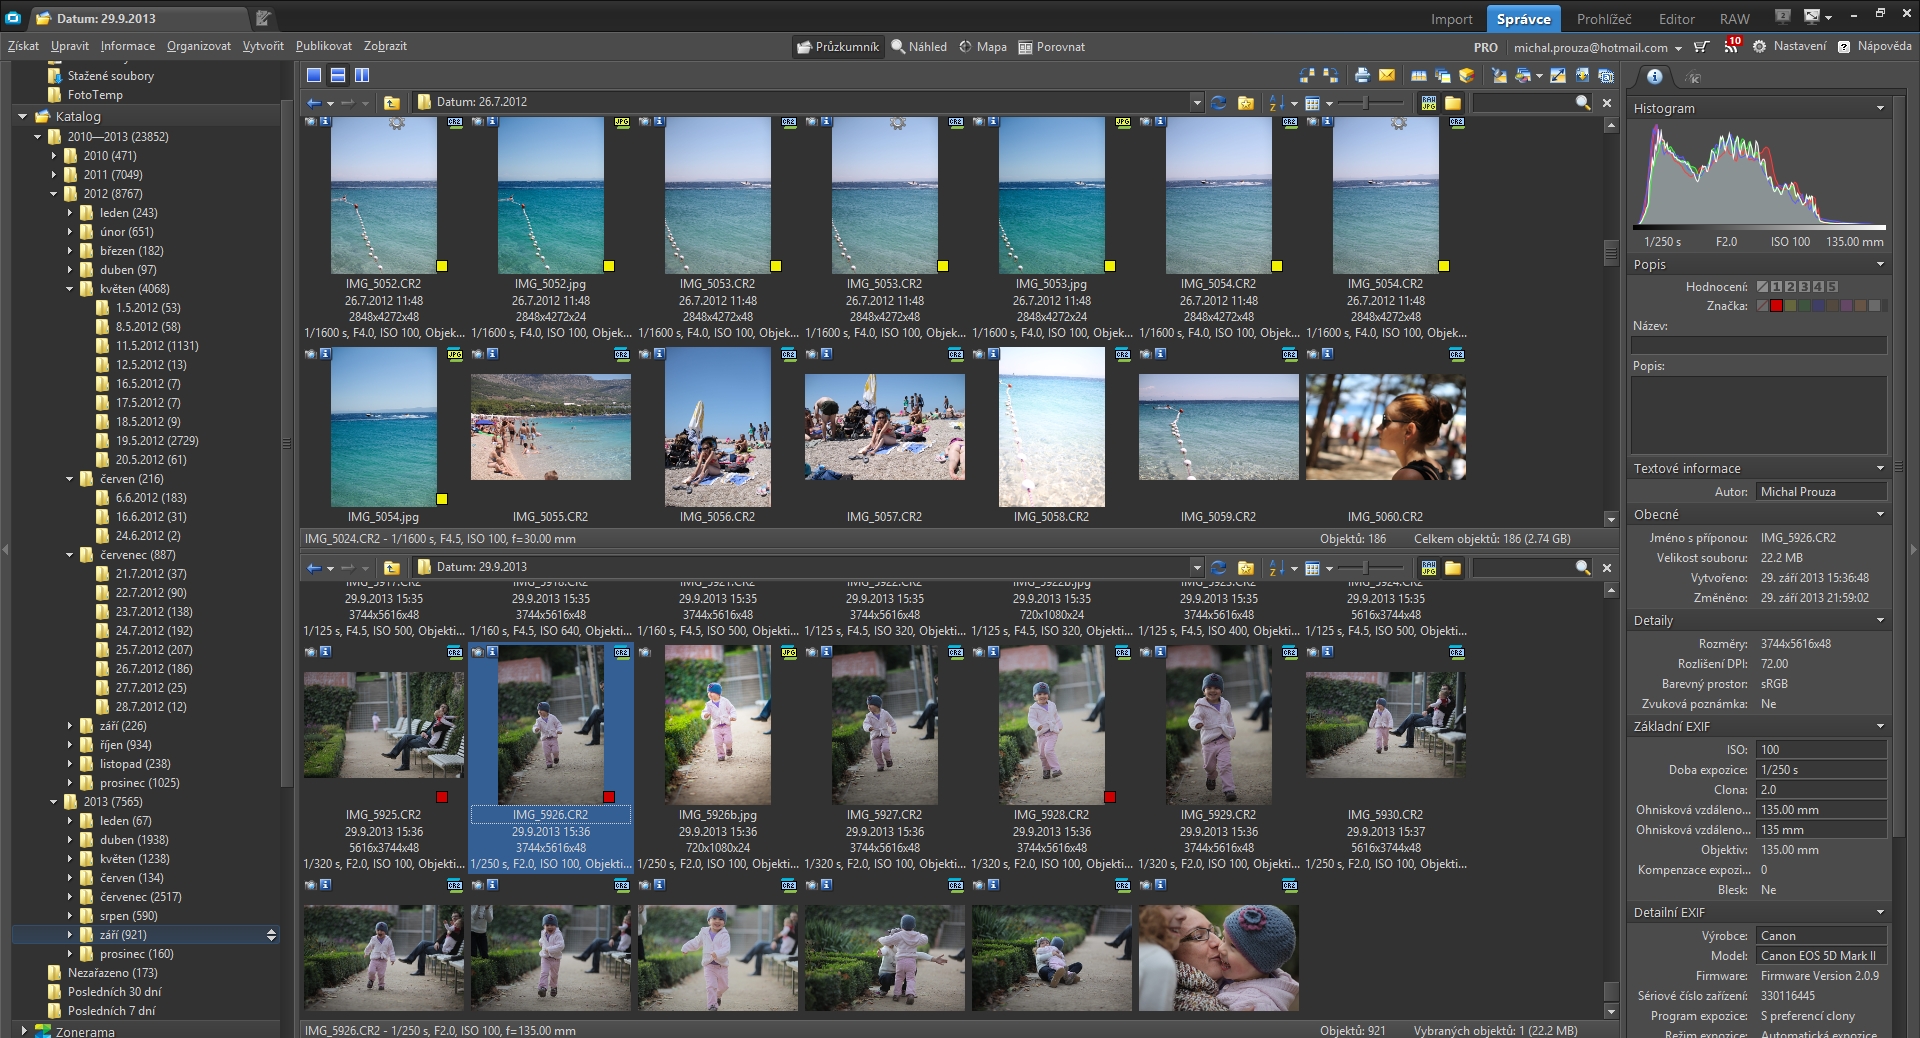The height and width of the screenshot is (1038, 1920).
Task: Click search magnifier in upper browser
Action: click(x=1583, y=102)
